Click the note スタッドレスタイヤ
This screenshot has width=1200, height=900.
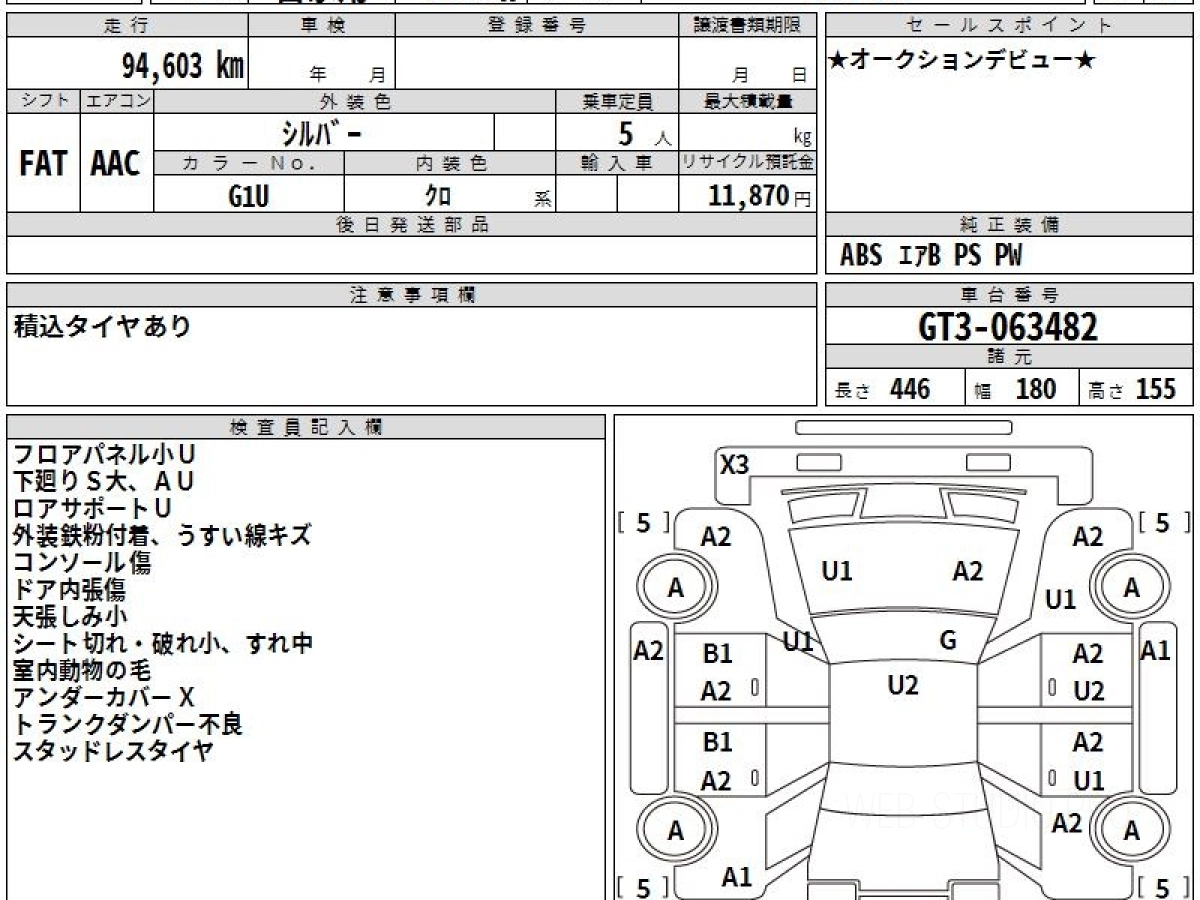click(115, 752)
